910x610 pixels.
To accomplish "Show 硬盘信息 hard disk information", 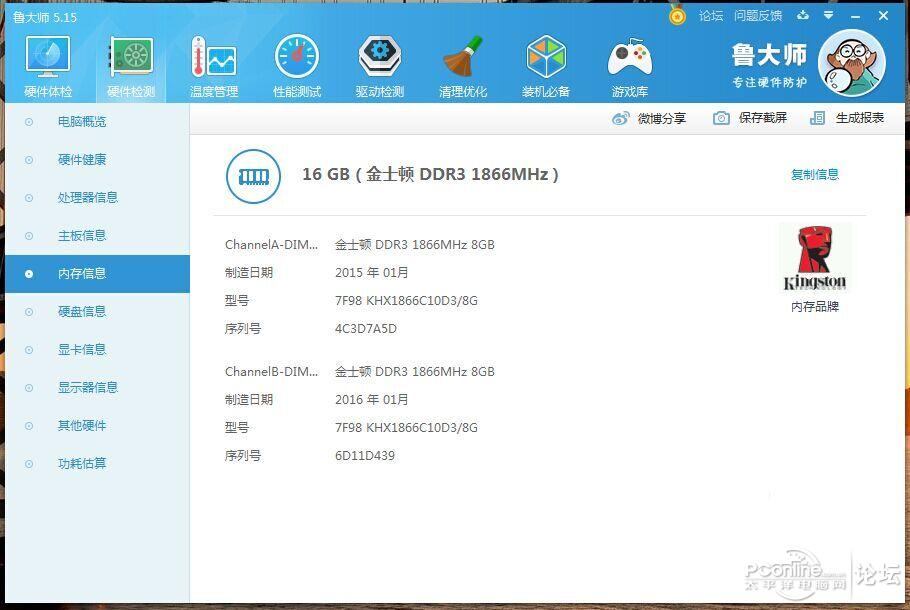I will point(97,312).
